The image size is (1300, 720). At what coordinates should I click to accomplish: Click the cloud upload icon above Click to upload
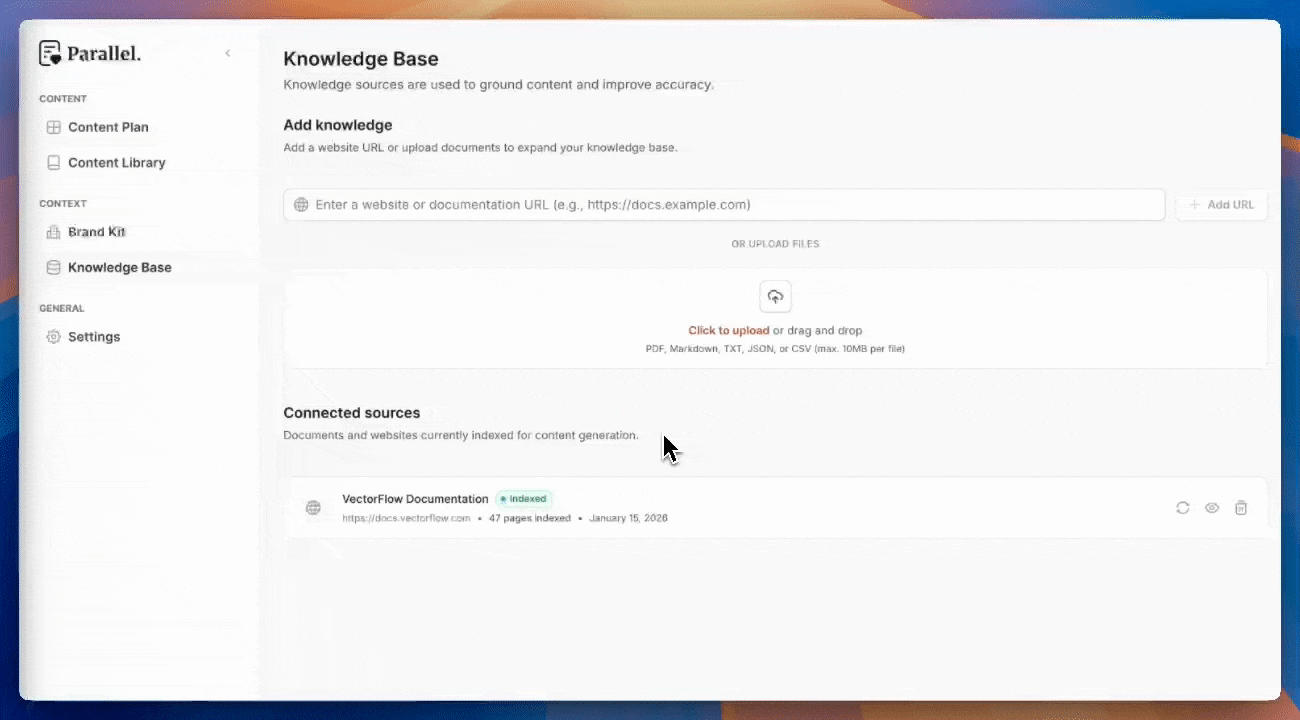[775, 296]
